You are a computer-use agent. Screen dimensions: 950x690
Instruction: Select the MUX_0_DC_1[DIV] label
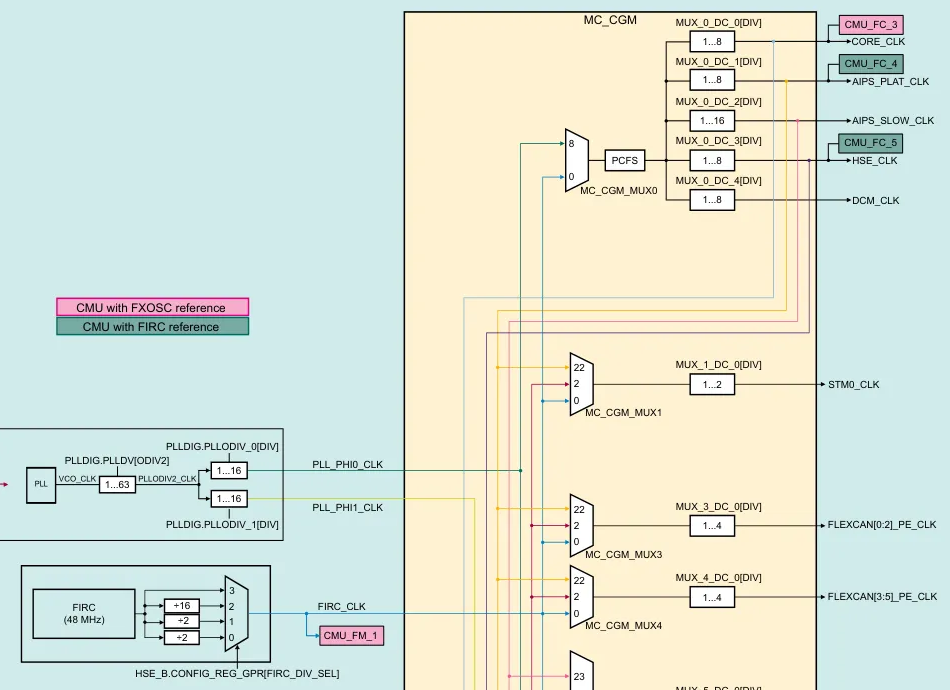(x=719, y=62)
